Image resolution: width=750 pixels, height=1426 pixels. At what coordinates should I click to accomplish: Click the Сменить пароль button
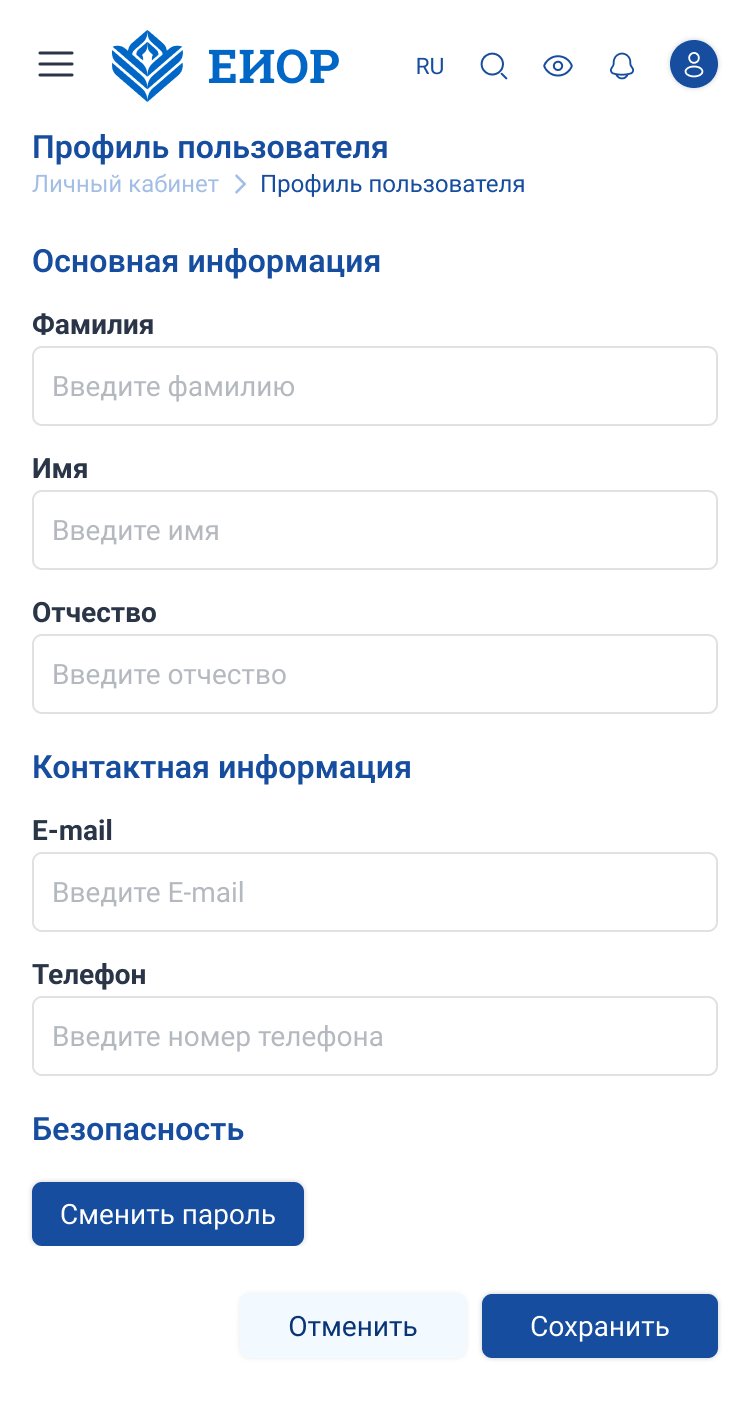point(168,1214)
